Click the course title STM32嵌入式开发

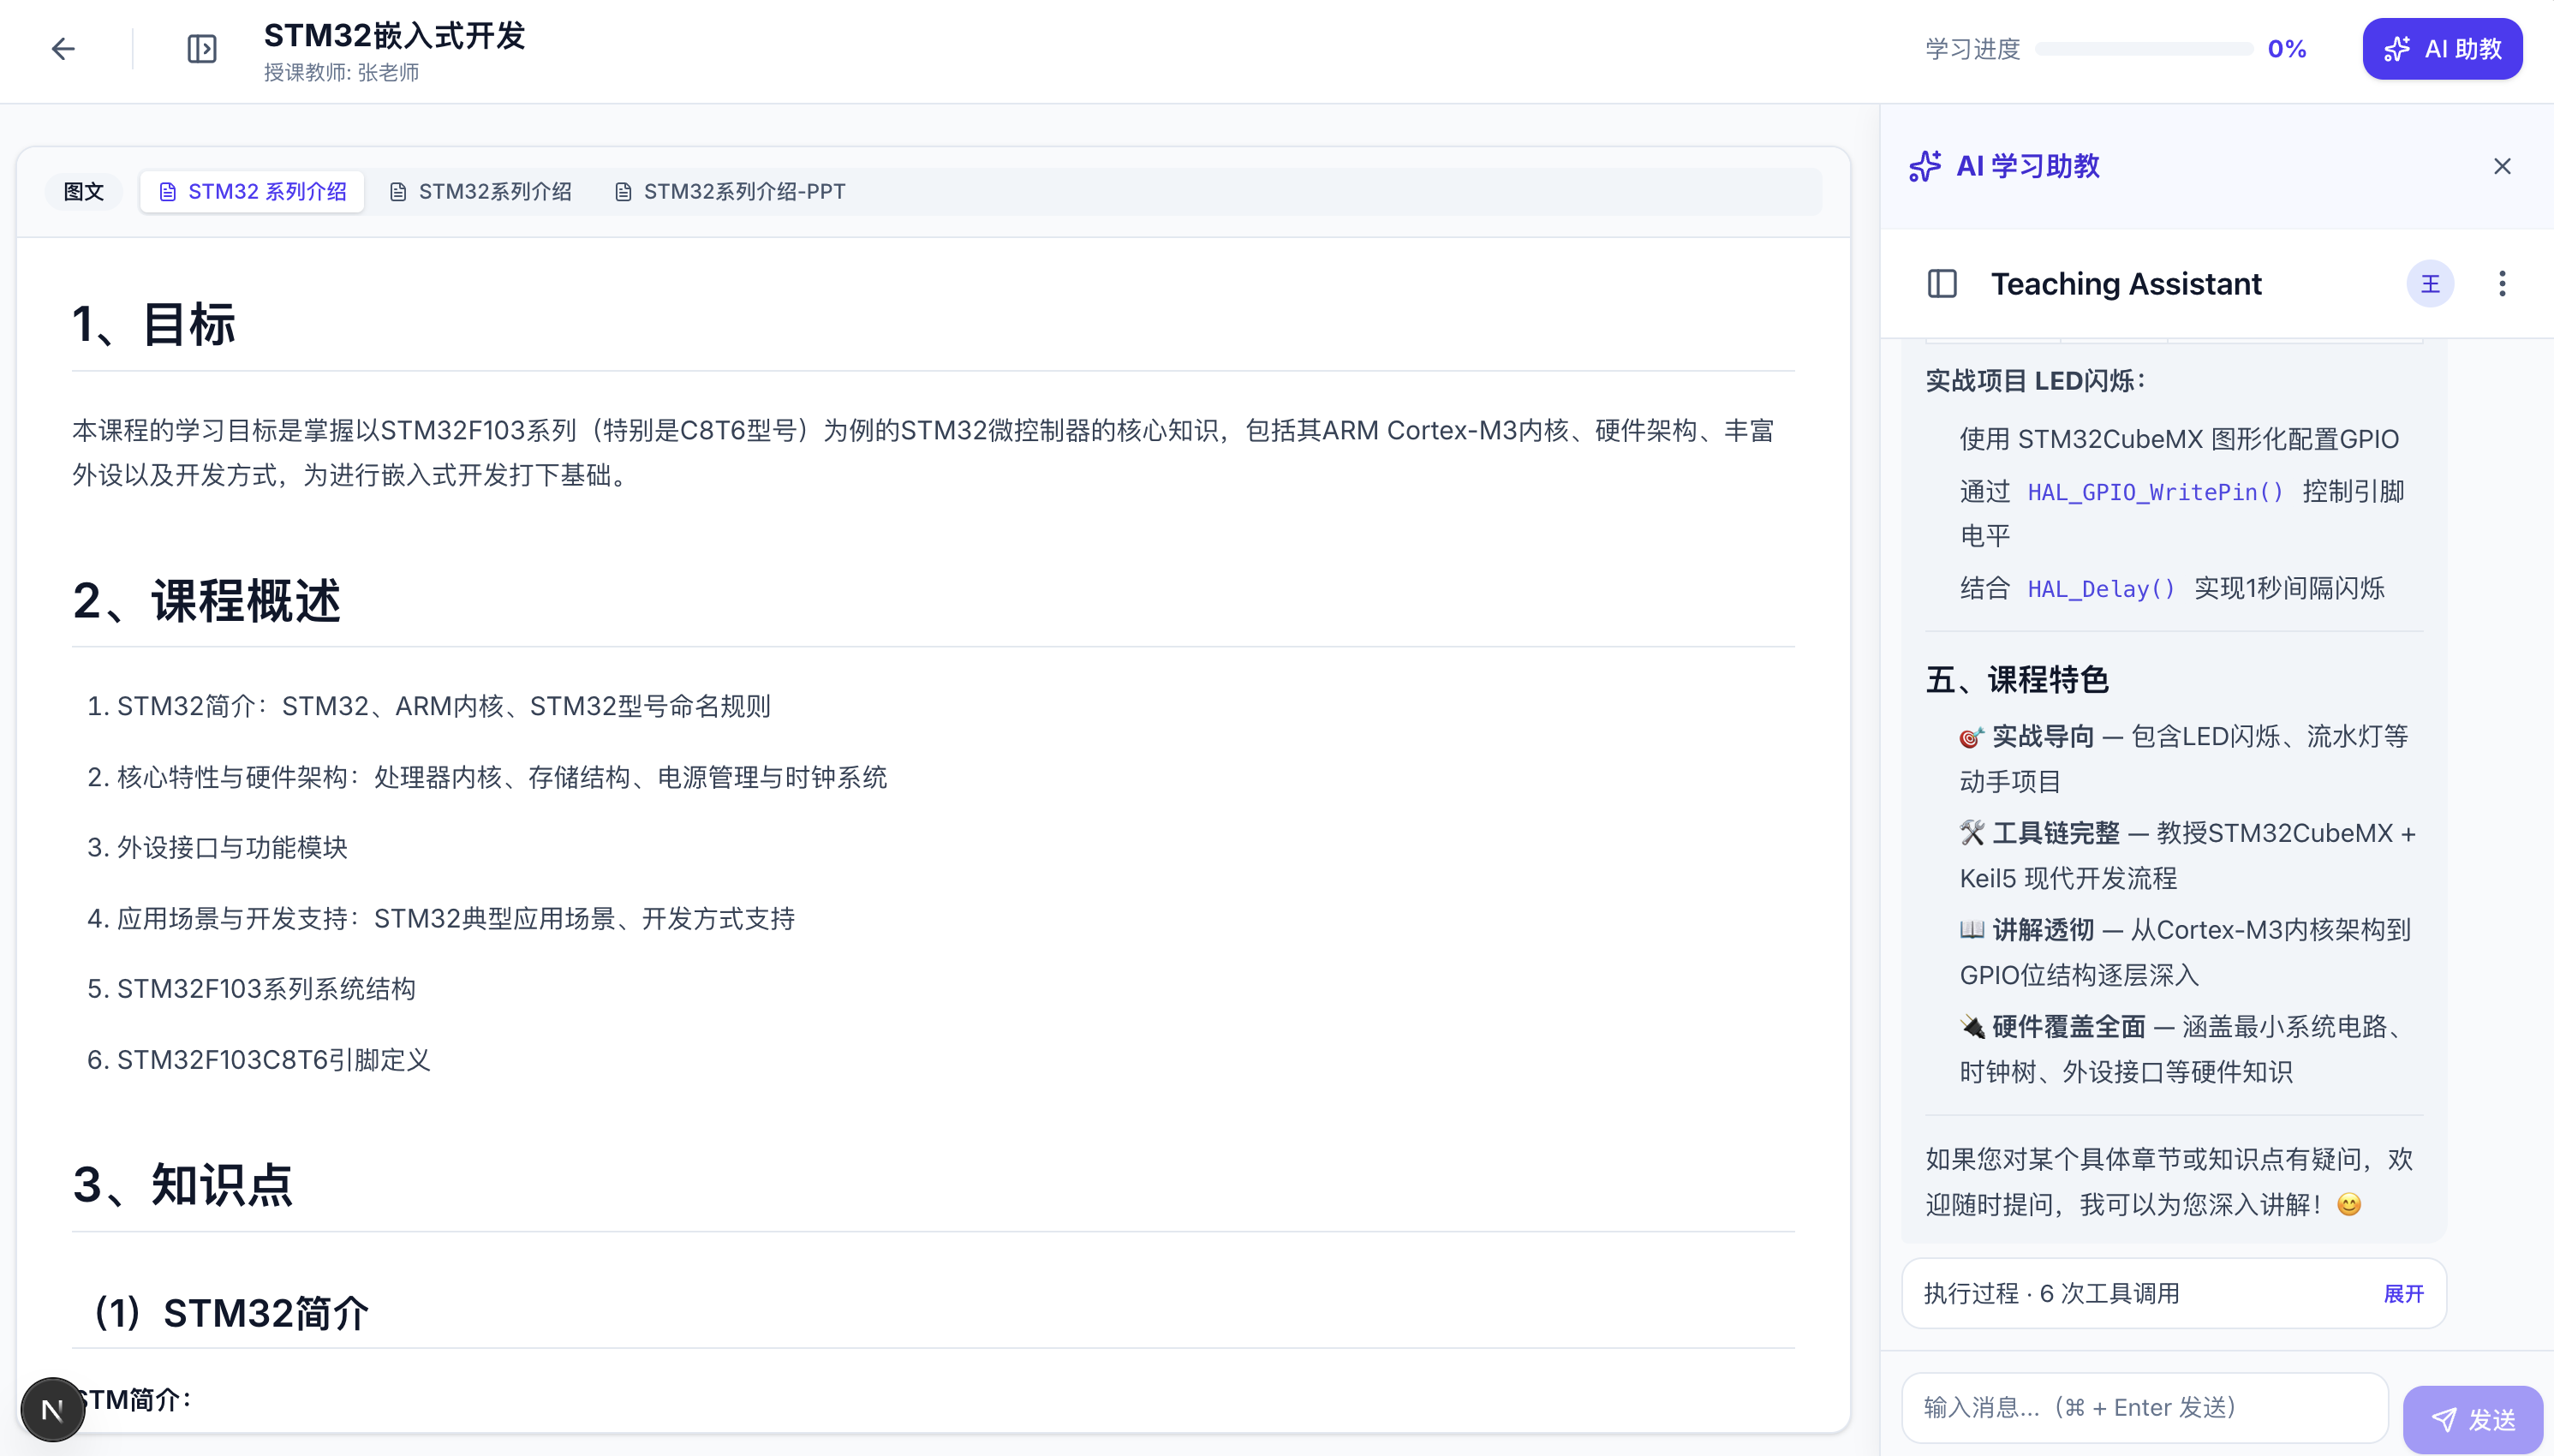[394, 36]
